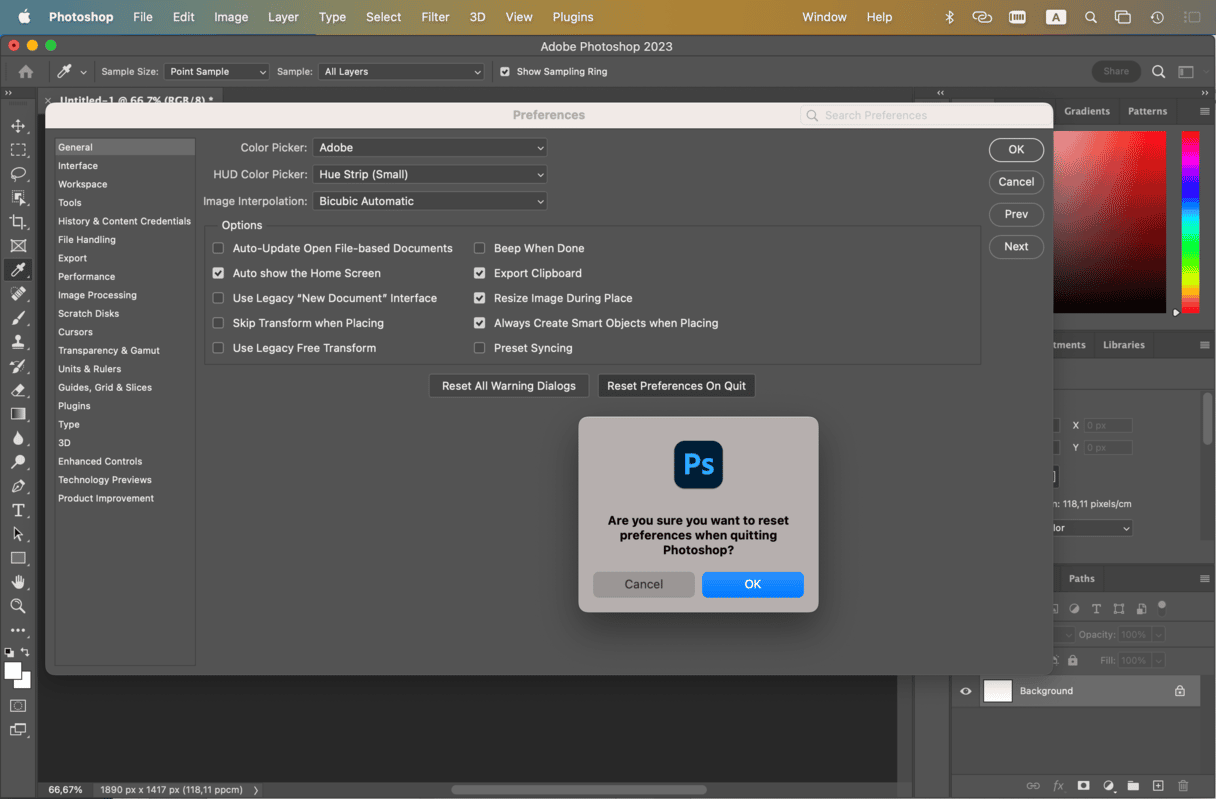Select the Brush tool
Screen dimensions: 1216x799
(18, 318)
